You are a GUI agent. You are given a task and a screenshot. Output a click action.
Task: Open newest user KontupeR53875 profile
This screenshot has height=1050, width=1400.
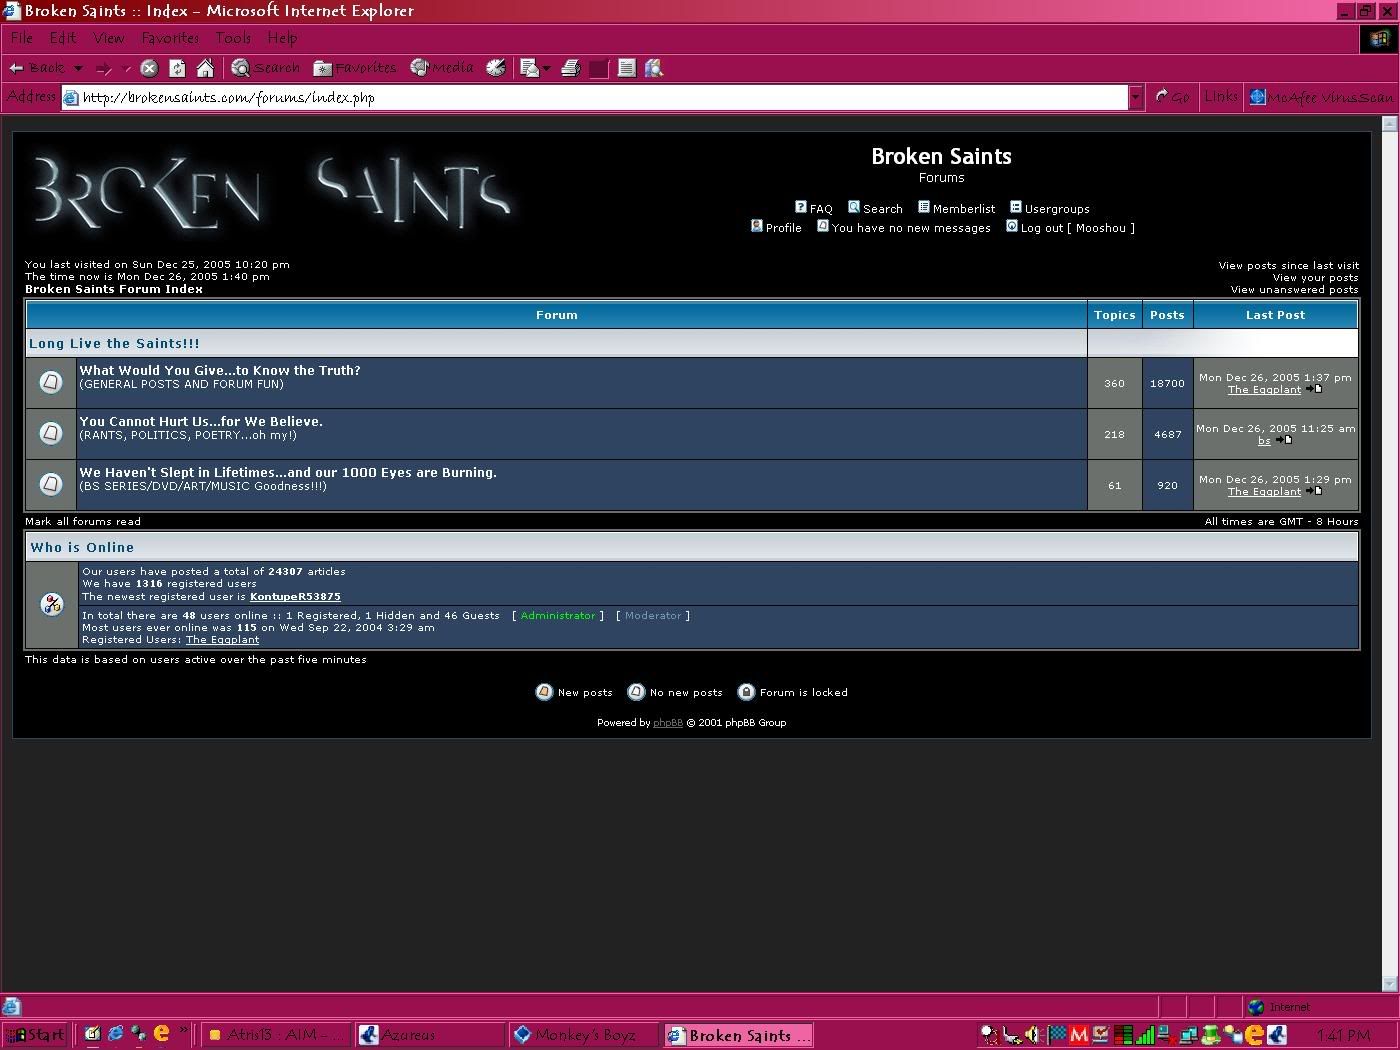click(295, 596)
